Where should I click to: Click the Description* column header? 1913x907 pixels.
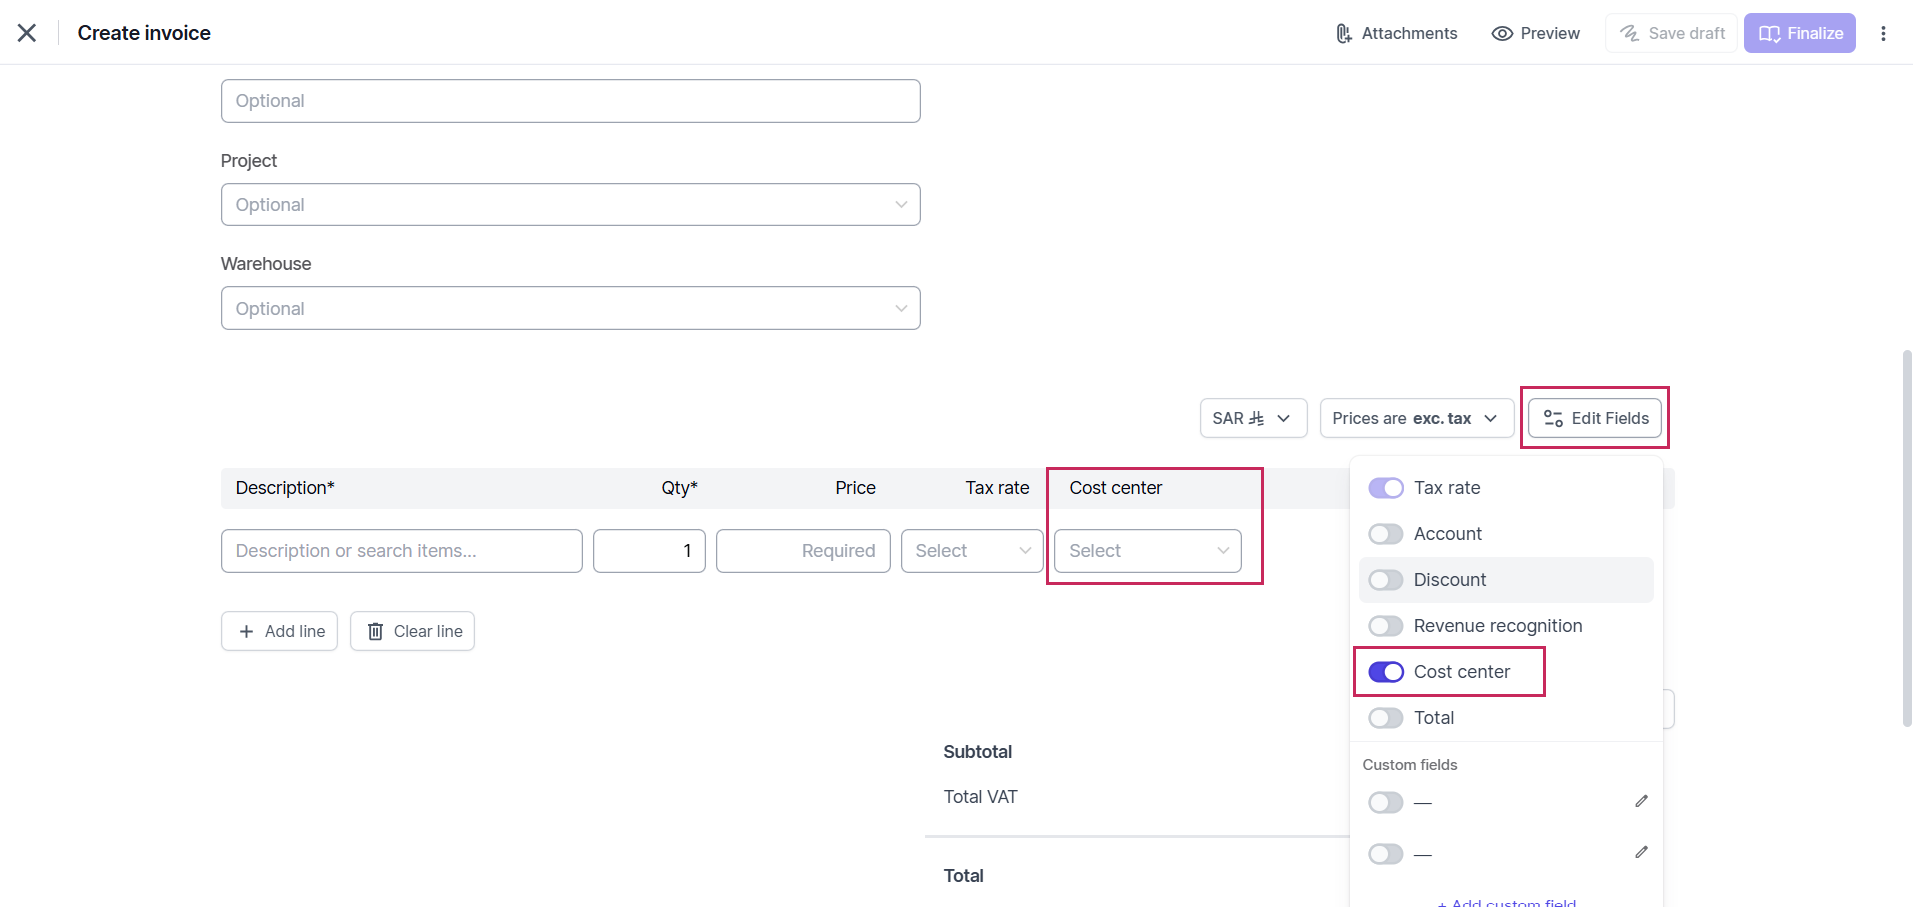click(x=285, y=488)
